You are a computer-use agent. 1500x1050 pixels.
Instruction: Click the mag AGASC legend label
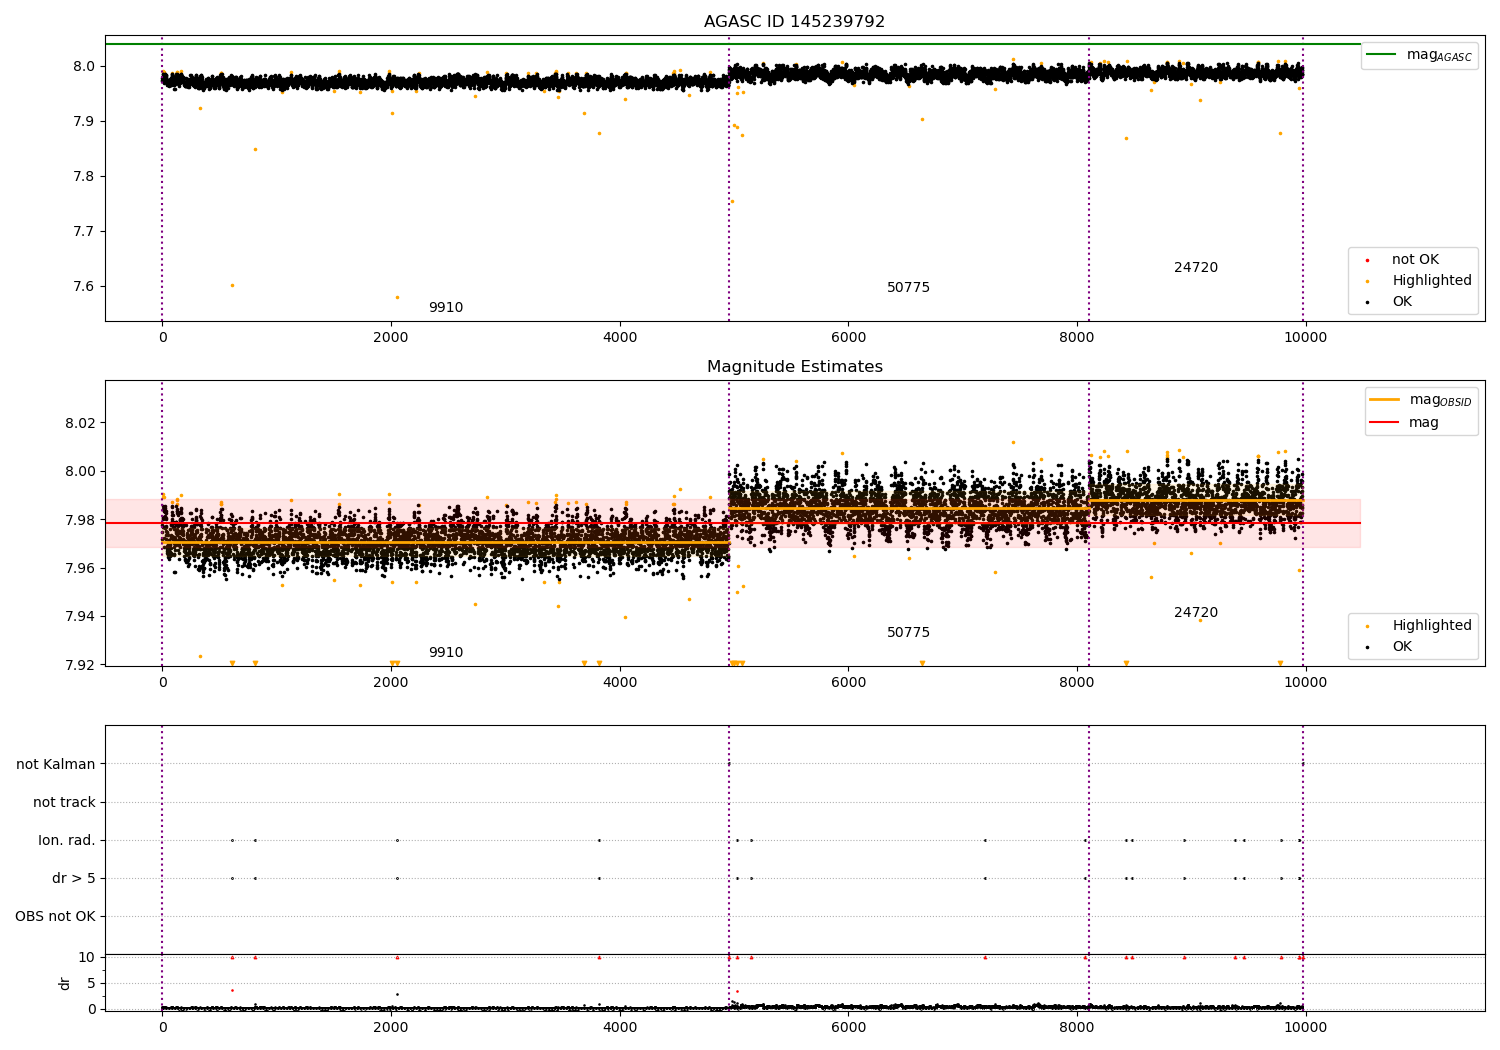click(1439, 55)
